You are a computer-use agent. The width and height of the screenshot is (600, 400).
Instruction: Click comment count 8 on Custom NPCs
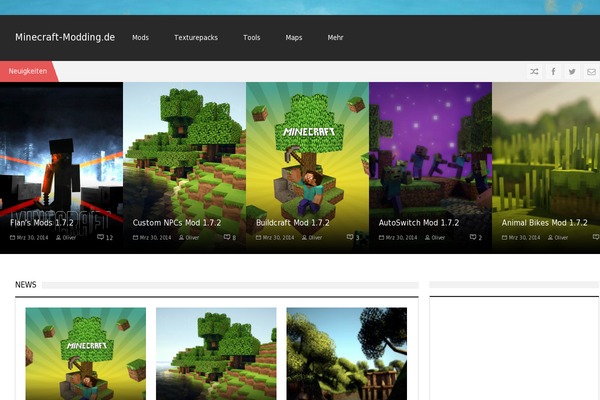[x=234, y=238]
